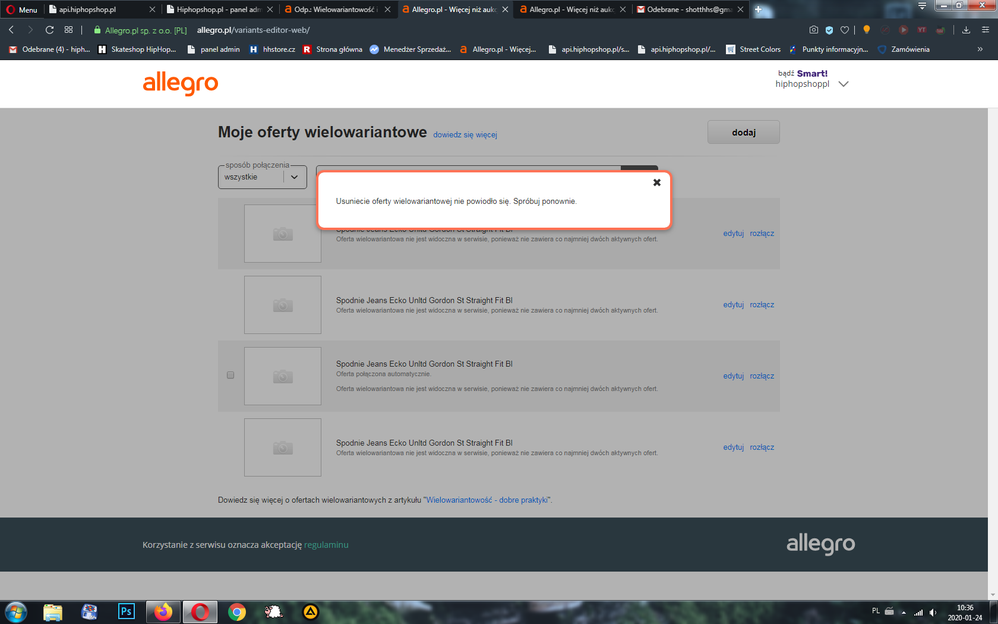The image size is (998, 624).
Task: Open Opera Menu button
Action: 21,9
